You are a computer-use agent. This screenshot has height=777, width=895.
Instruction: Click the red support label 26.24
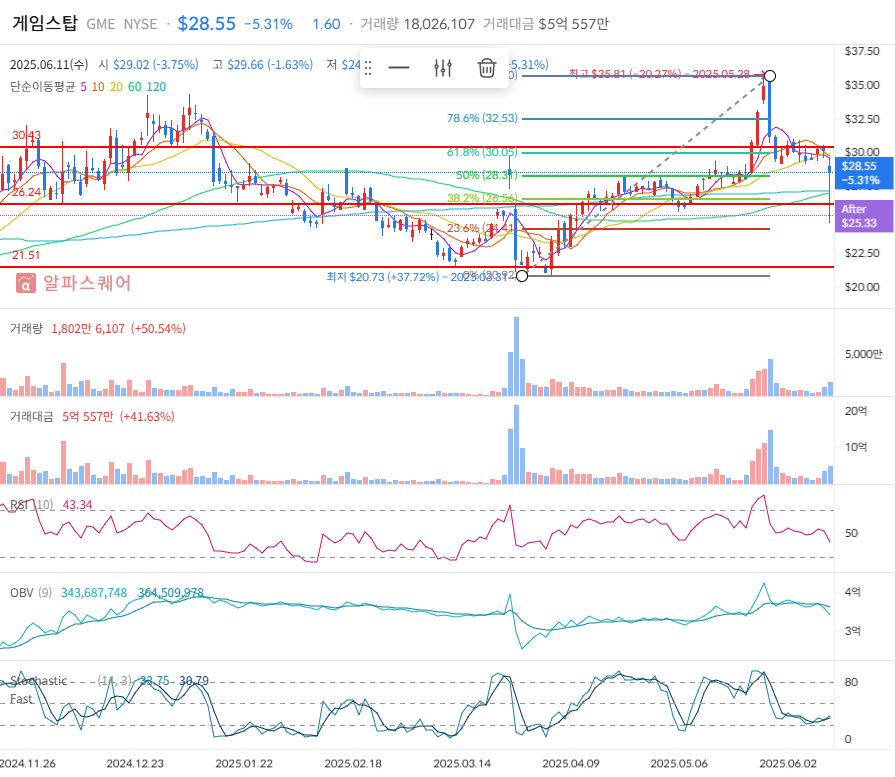coord(26,192)
